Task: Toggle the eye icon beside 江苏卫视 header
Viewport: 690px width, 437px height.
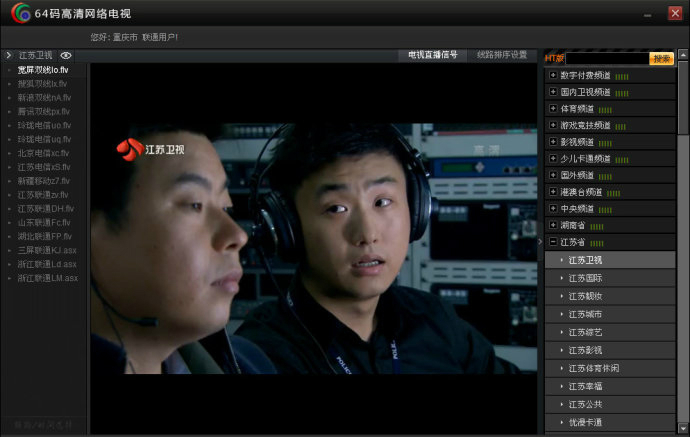Action: [66, 55]
